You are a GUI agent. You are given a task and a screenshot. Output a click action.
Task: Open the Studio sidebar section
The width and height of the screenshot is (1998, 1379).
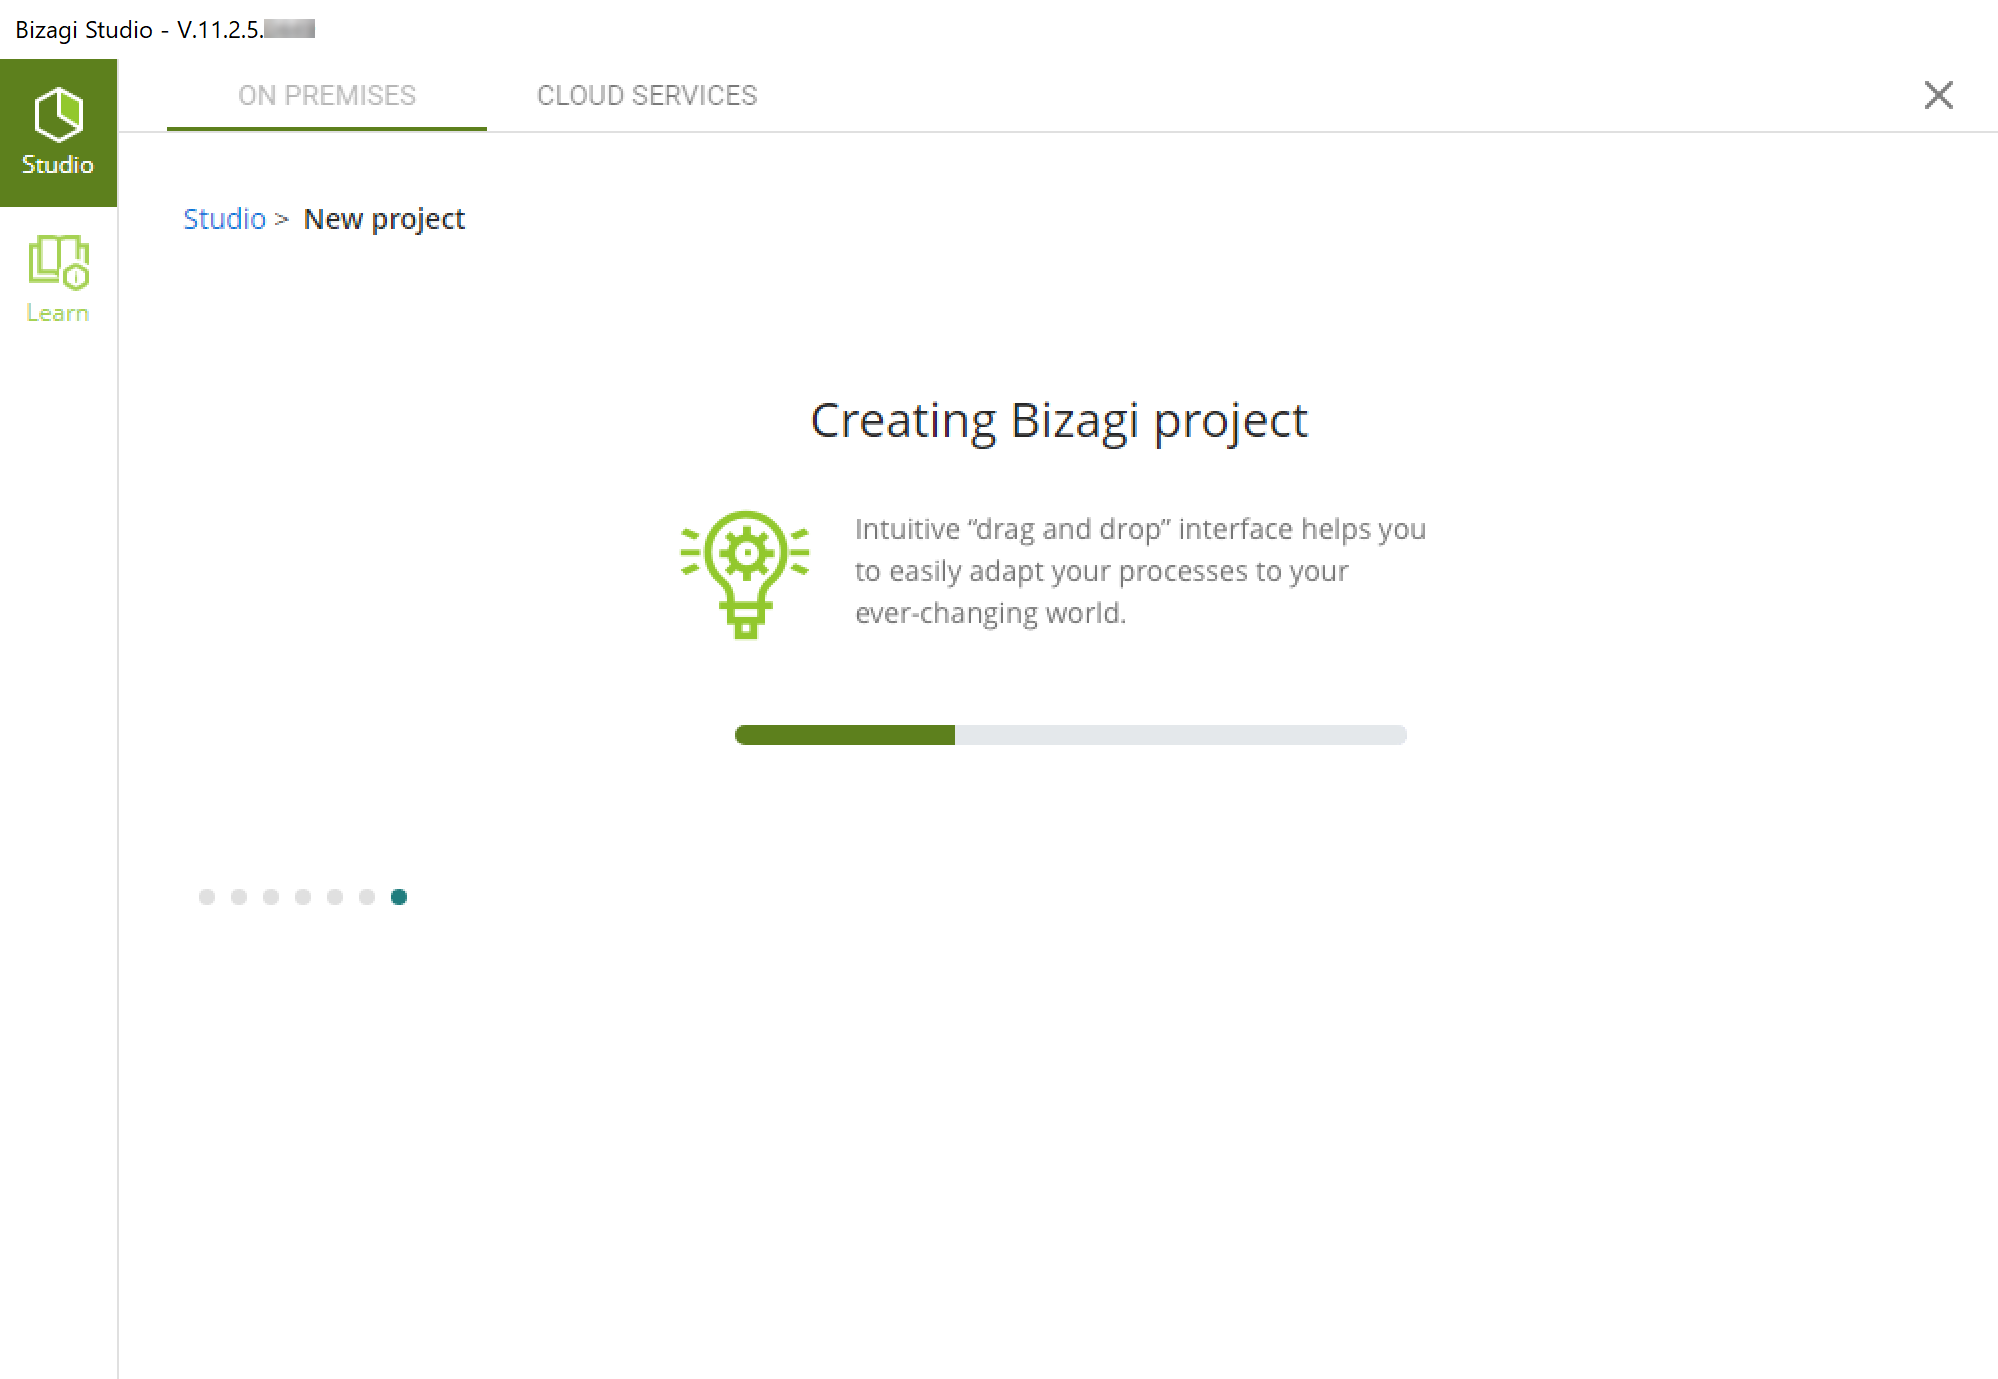[x=58, y=133]
